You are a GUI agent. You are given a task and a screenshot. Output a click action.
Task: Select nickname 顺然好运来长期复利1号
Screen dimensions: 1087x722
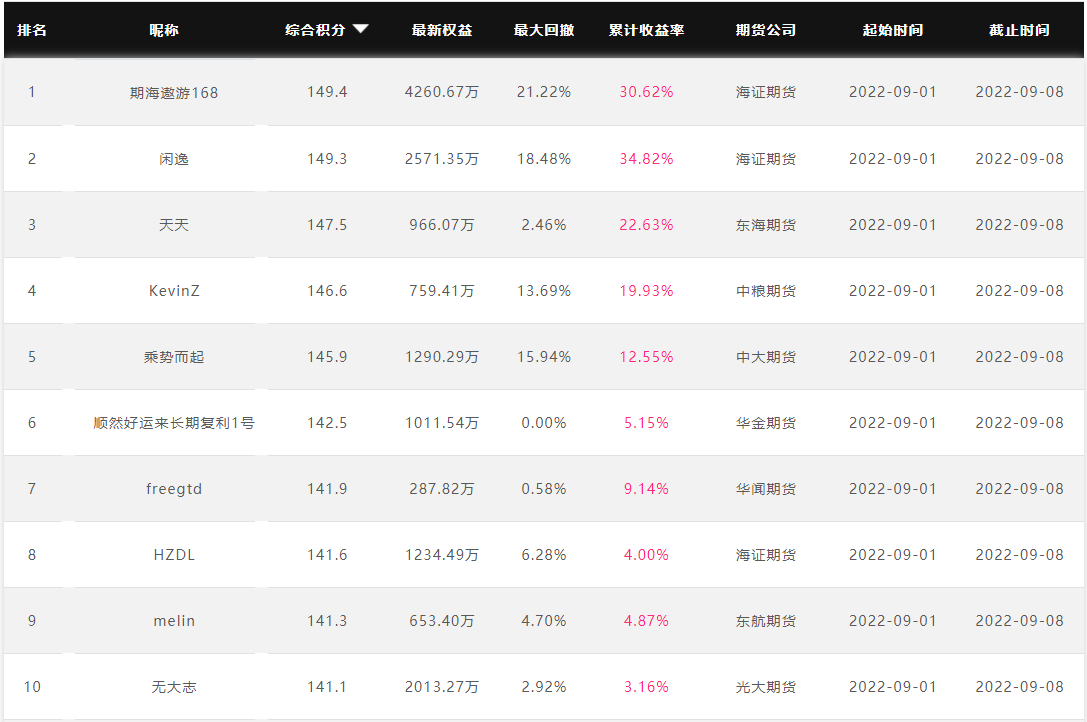coord(174,422)
